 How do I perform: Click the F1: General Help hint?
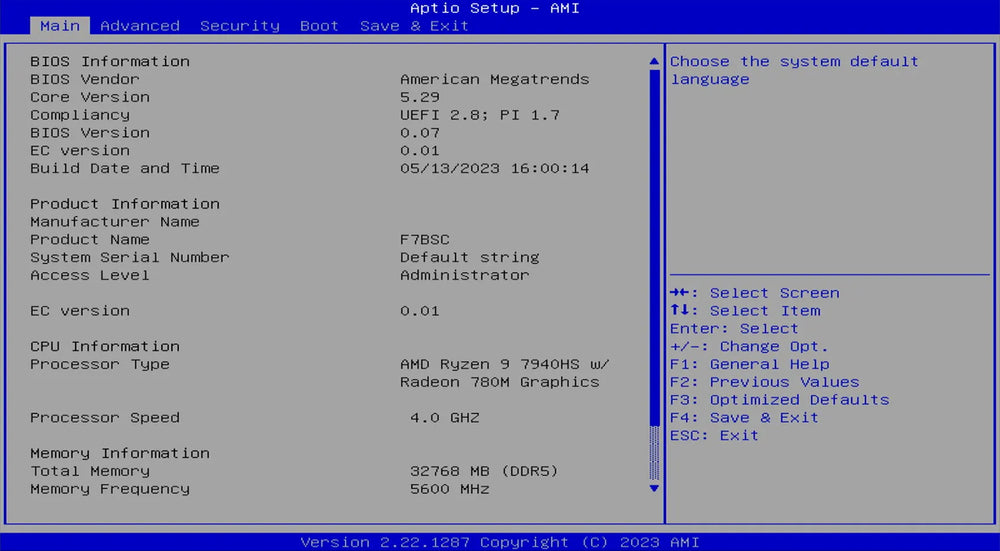(x=749, y=364)
